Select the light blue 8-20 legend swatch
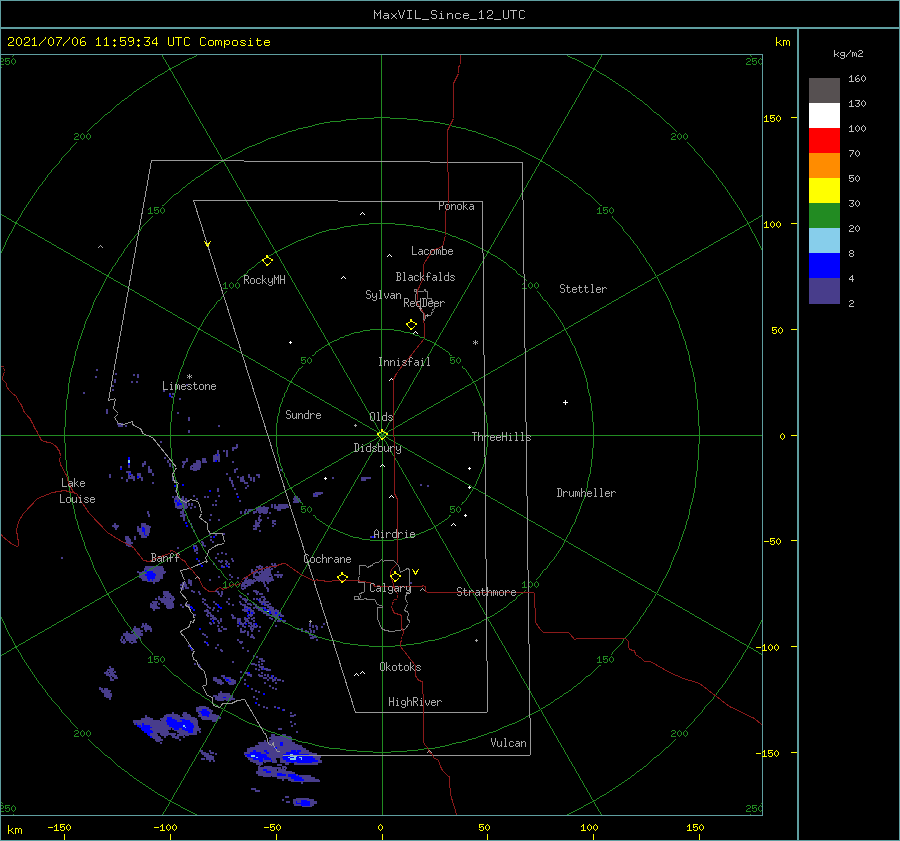Viewport: 900px width, 841px height. click(824, 241)
